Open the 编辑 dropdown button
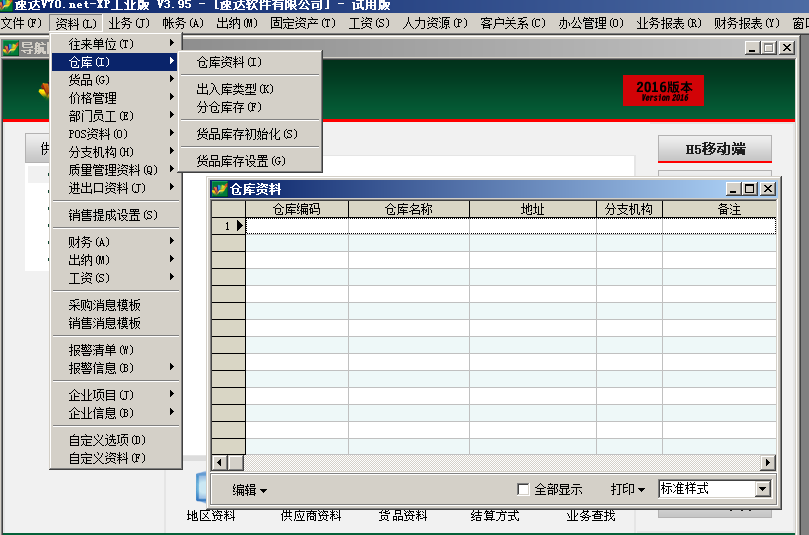Viewport: 809px width, 535px height. click(x=249, y=490)
